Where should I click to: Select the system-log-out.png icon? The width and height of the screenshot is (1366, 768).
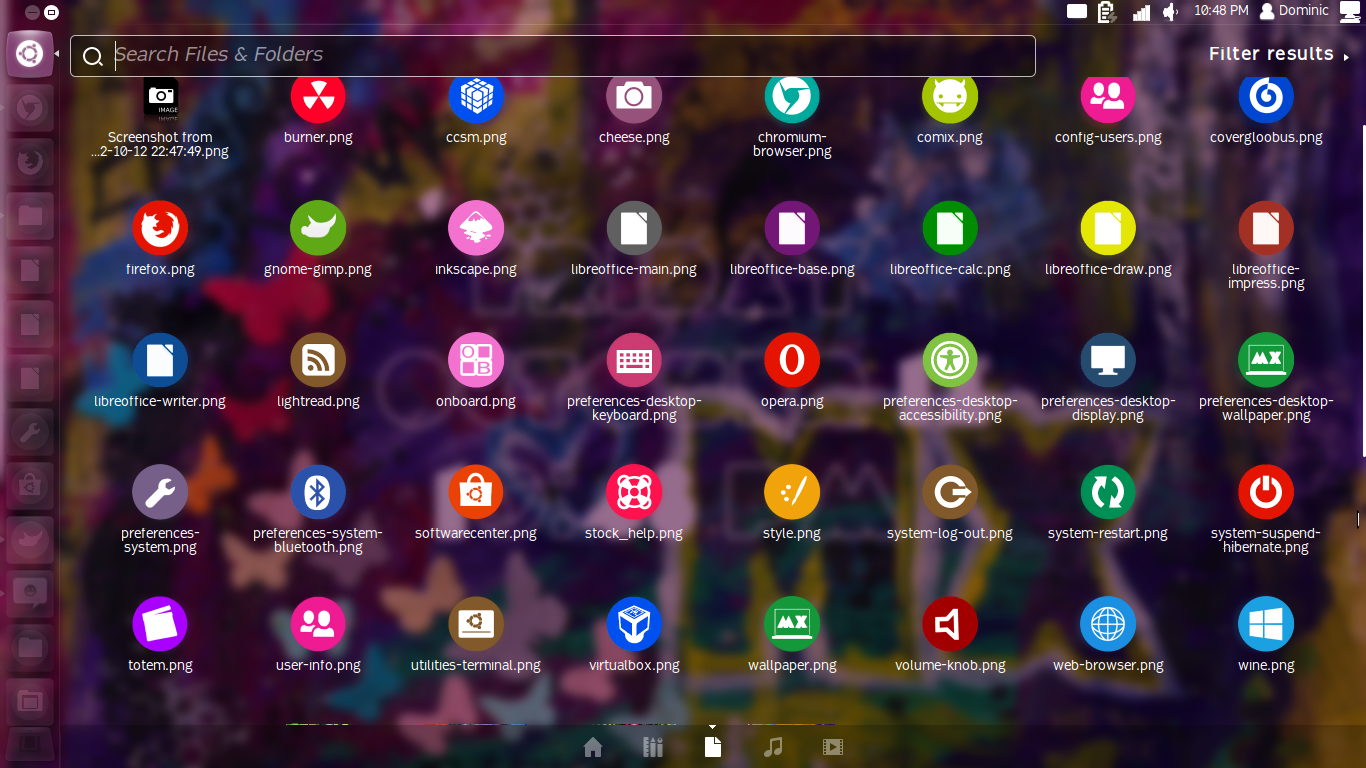(950, 492)
